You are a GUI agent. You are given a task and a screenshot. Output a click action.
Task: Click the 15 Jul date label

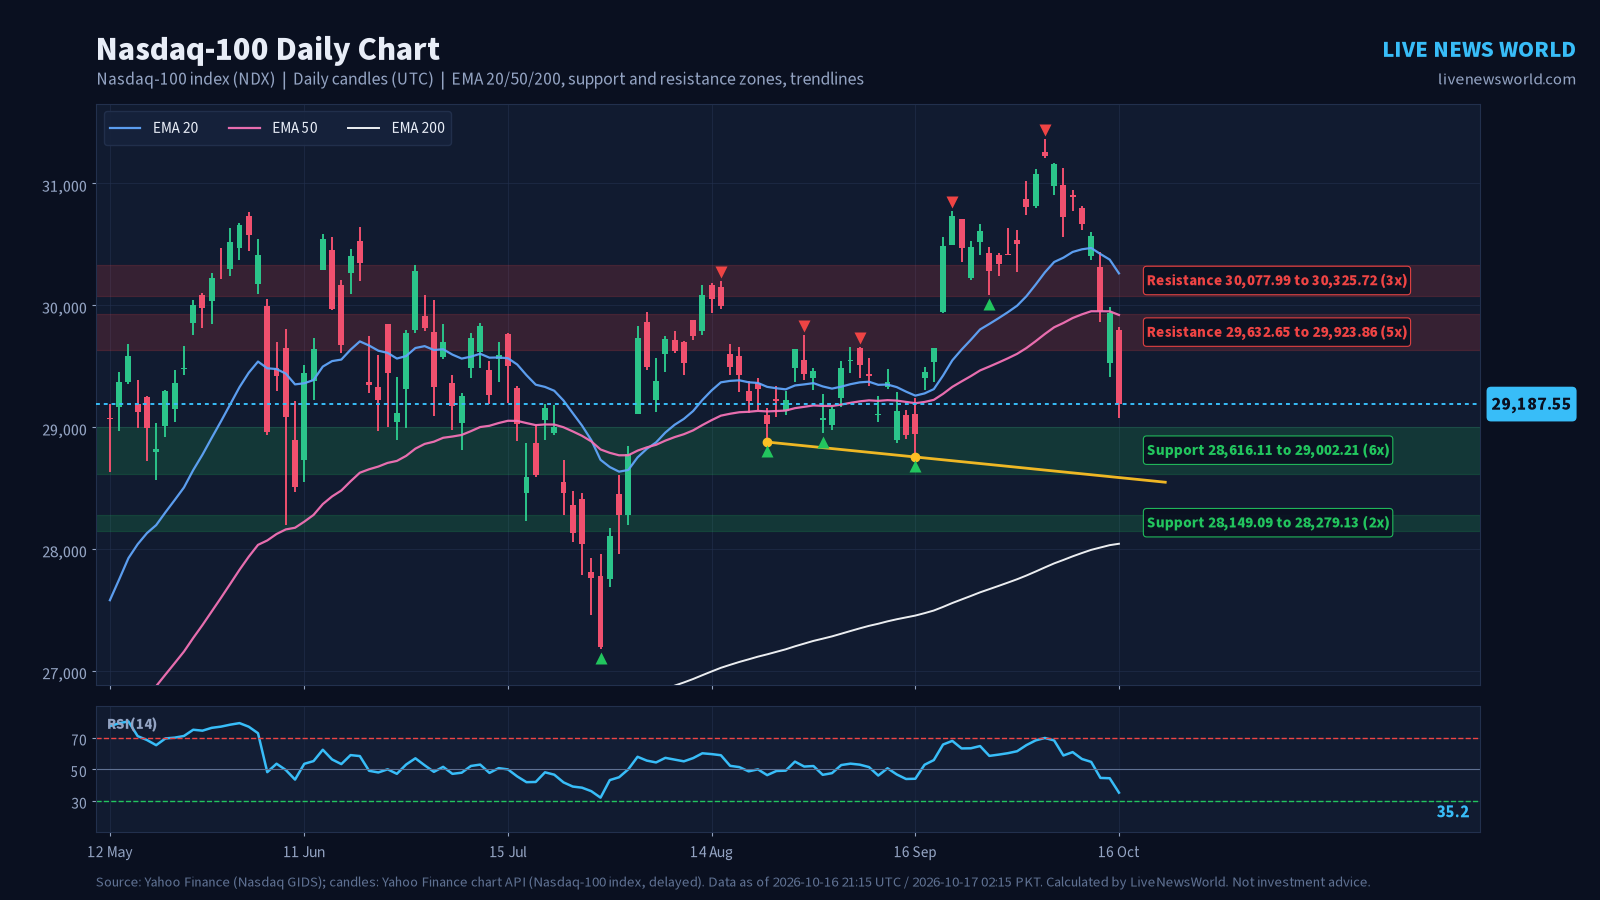click(508, 852)
